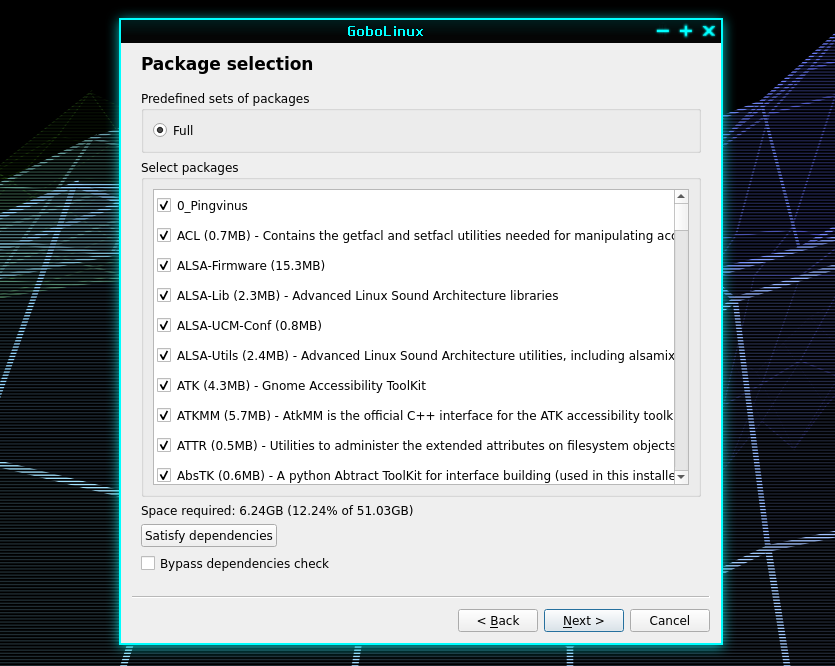Click the package list scroll-down arrow
This screenshot has width=835, height=666.
pyautogui.click(x=681, y=477)
